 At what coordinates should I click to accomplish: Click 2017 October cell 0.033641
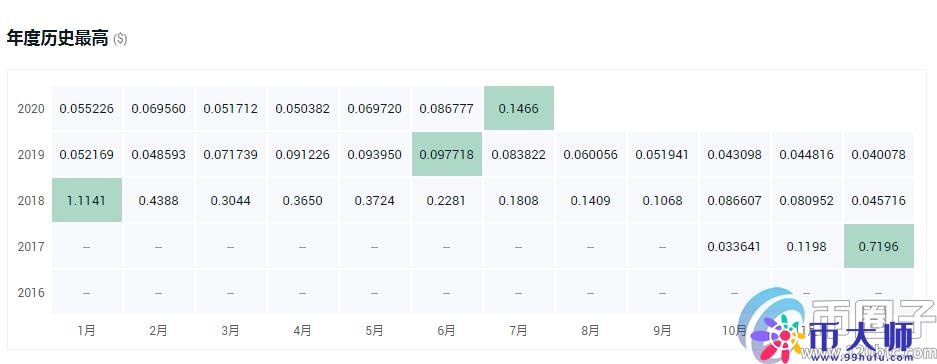pyautogui.click(x=734, y=246)
